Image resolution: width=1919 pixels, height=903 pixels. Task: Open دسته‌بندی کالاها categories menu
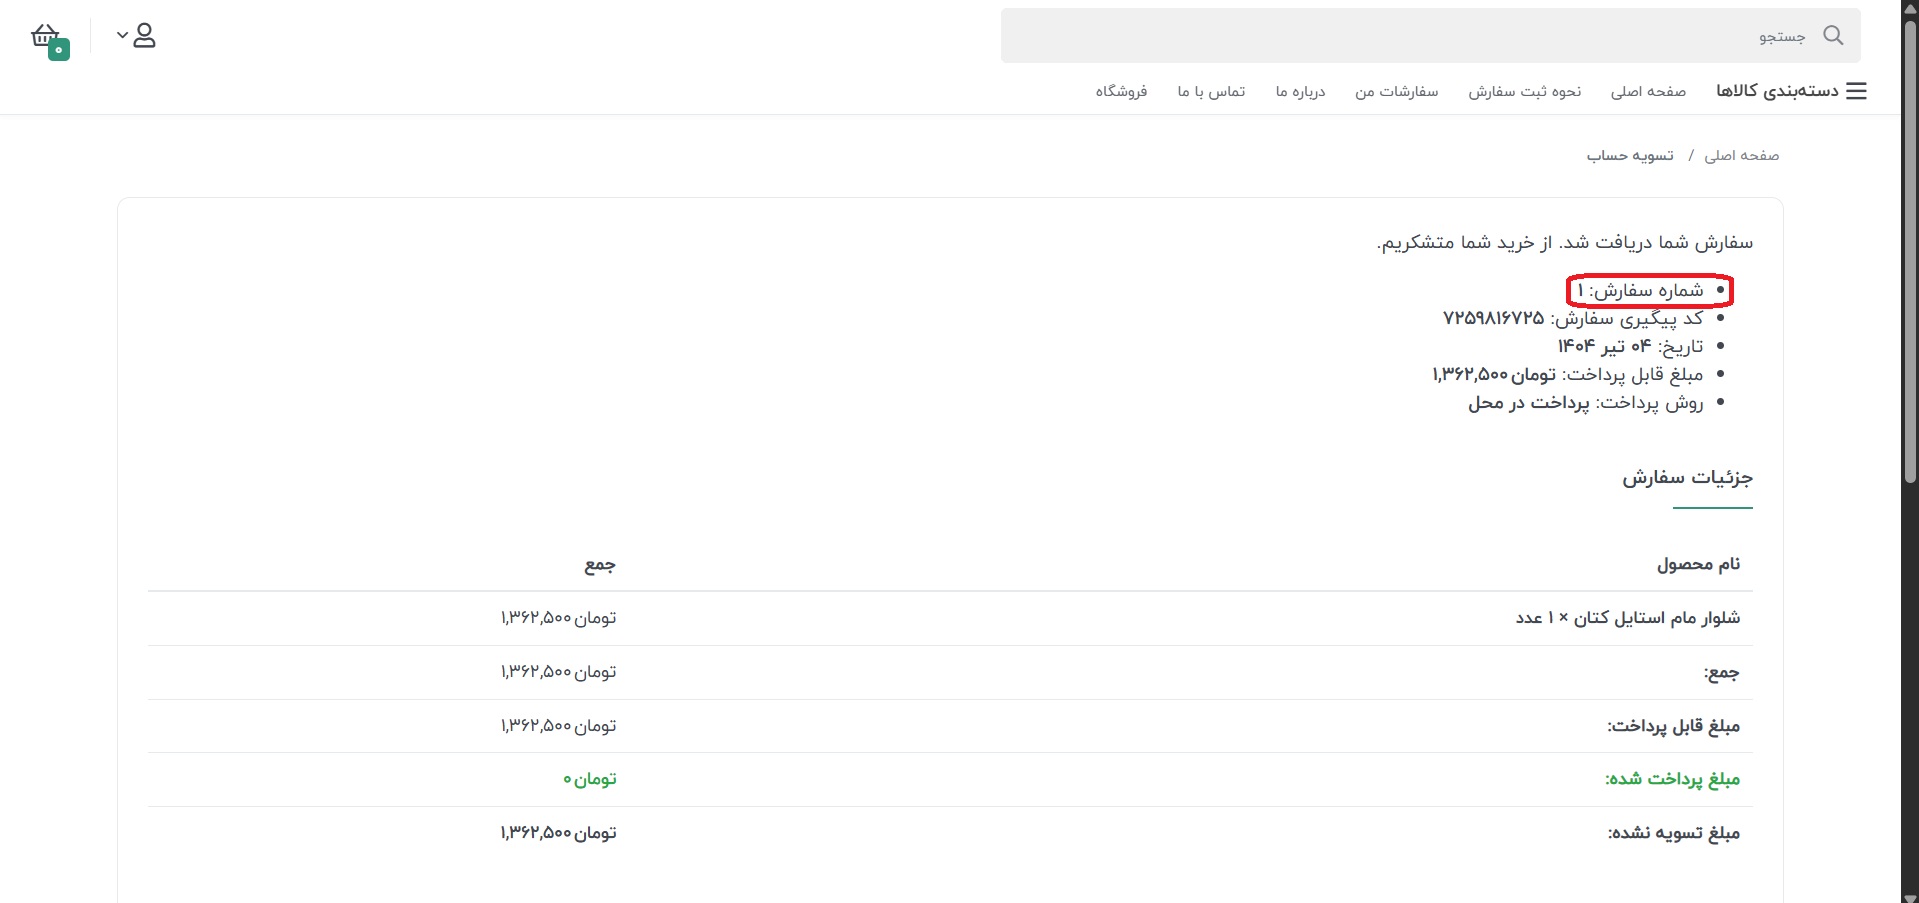1777,91
